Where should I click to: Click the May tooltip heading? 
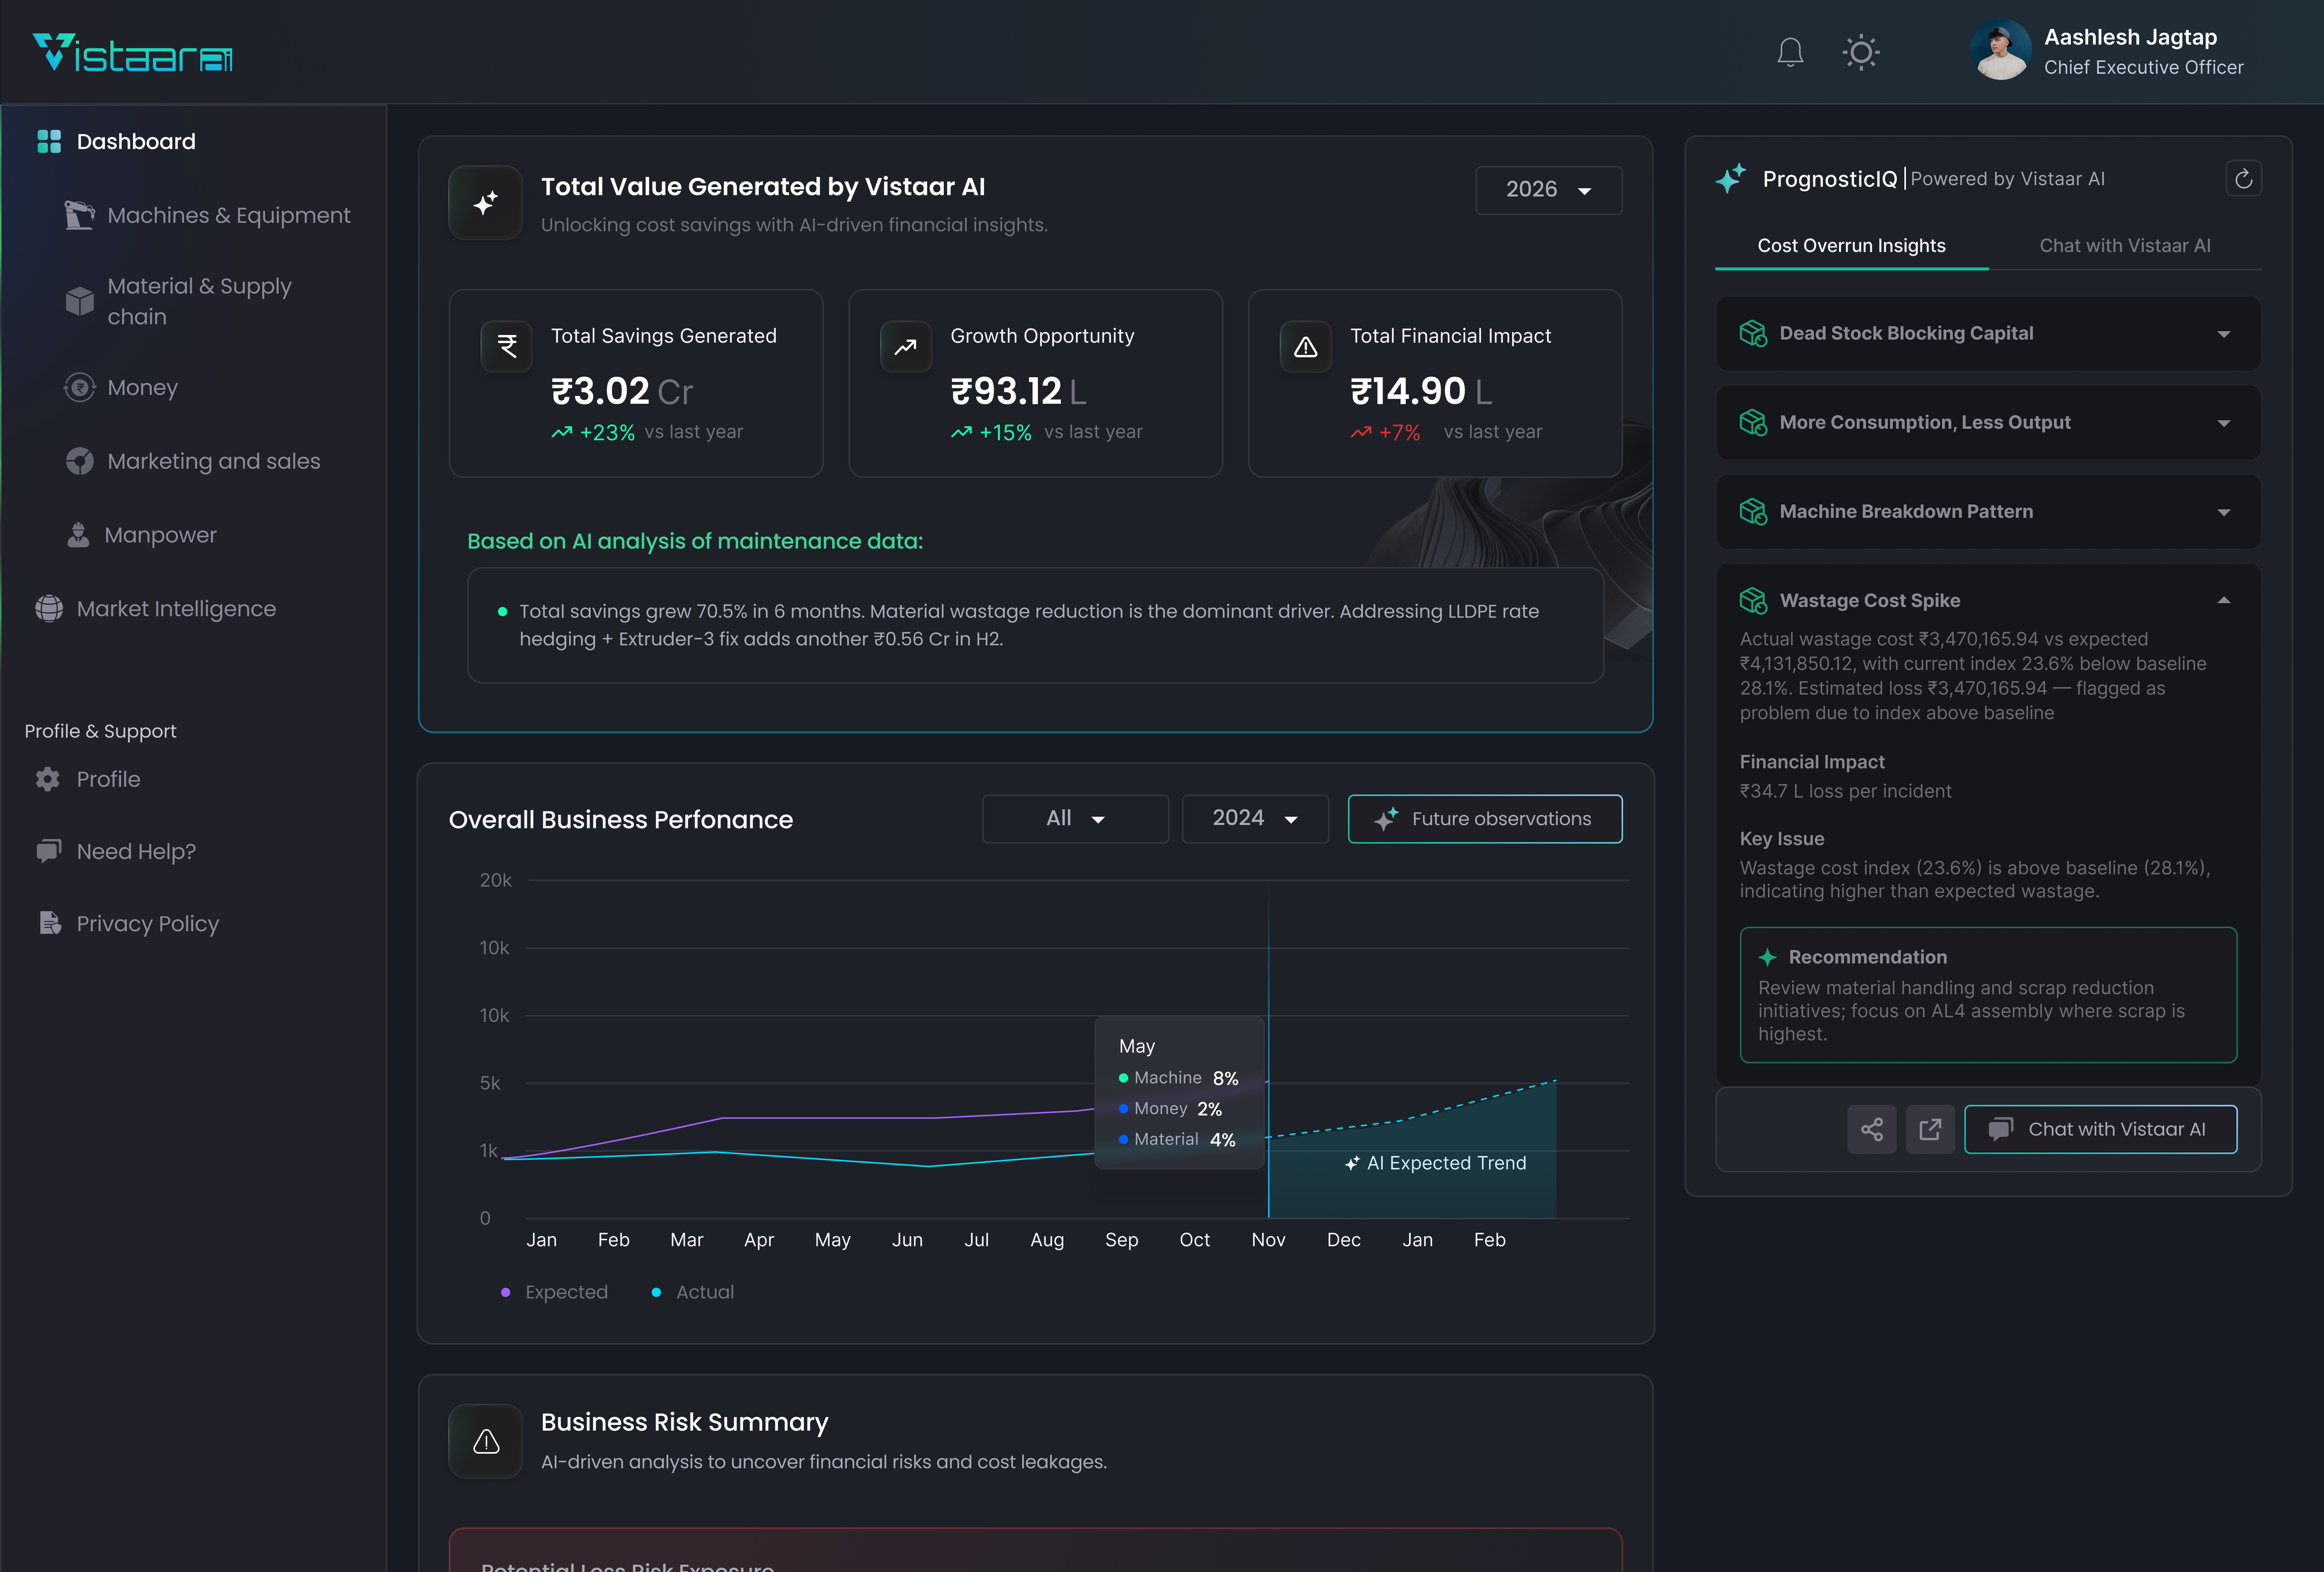pos(1137,1046)
